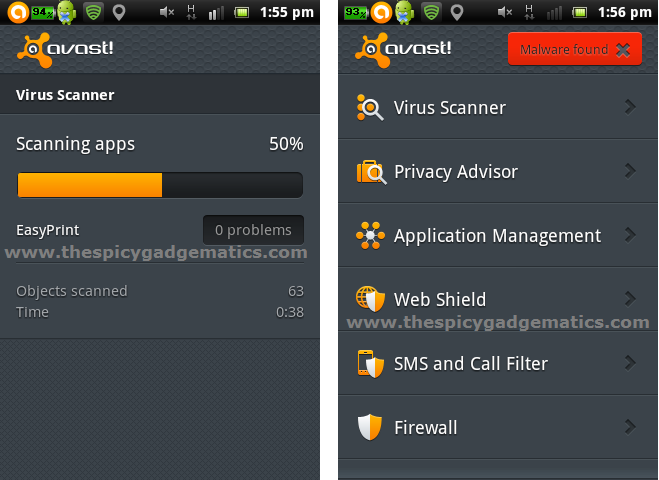The height and width of the screenshot is (480, 659).
Task: Expand the Virus Scanner chevron arrow
Action: [x=630, y=107]
